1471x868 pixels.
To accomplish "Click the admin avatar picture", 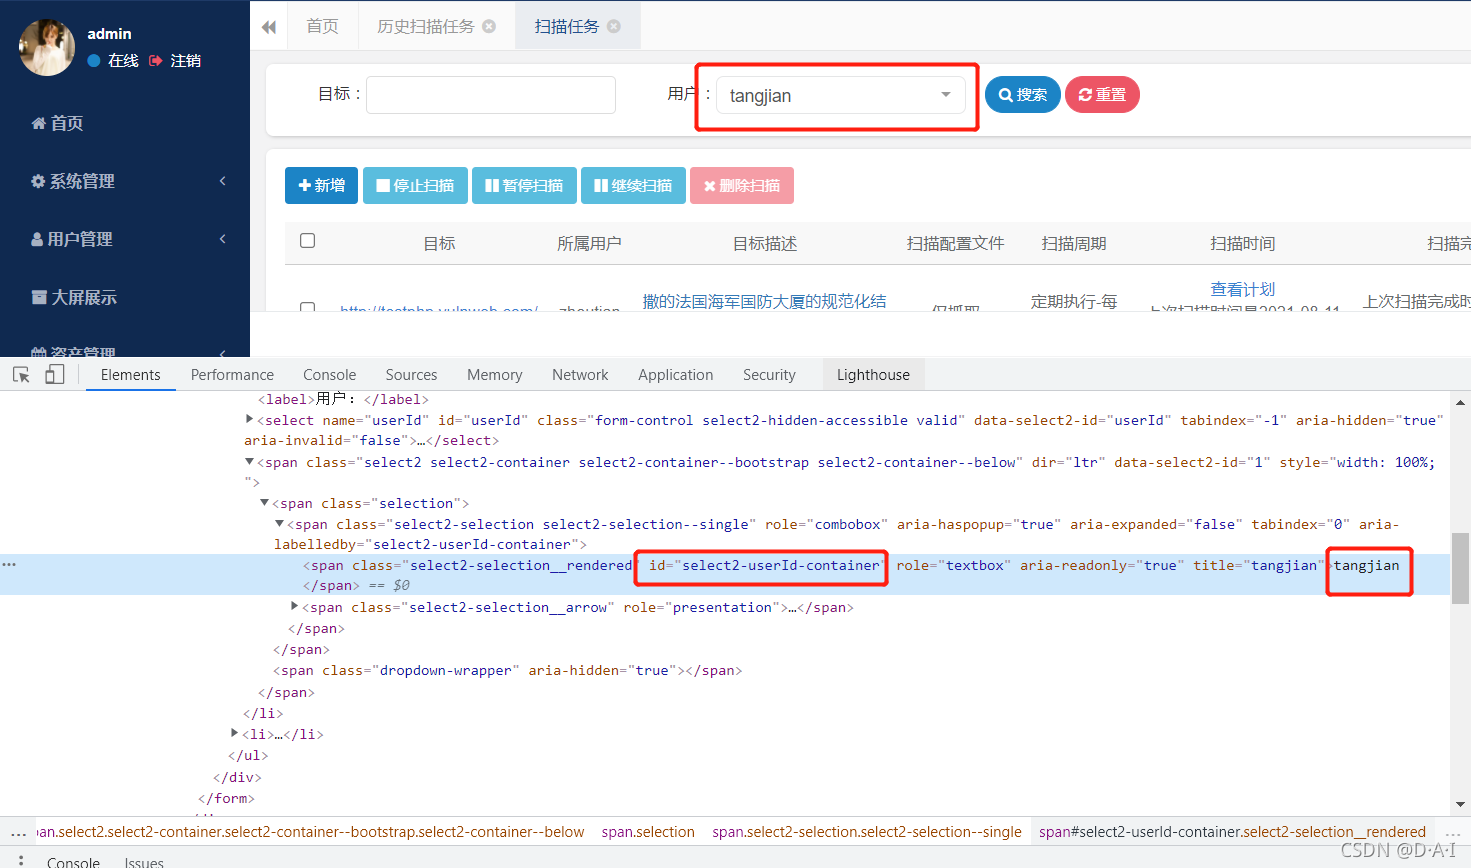I will (47, 47).
